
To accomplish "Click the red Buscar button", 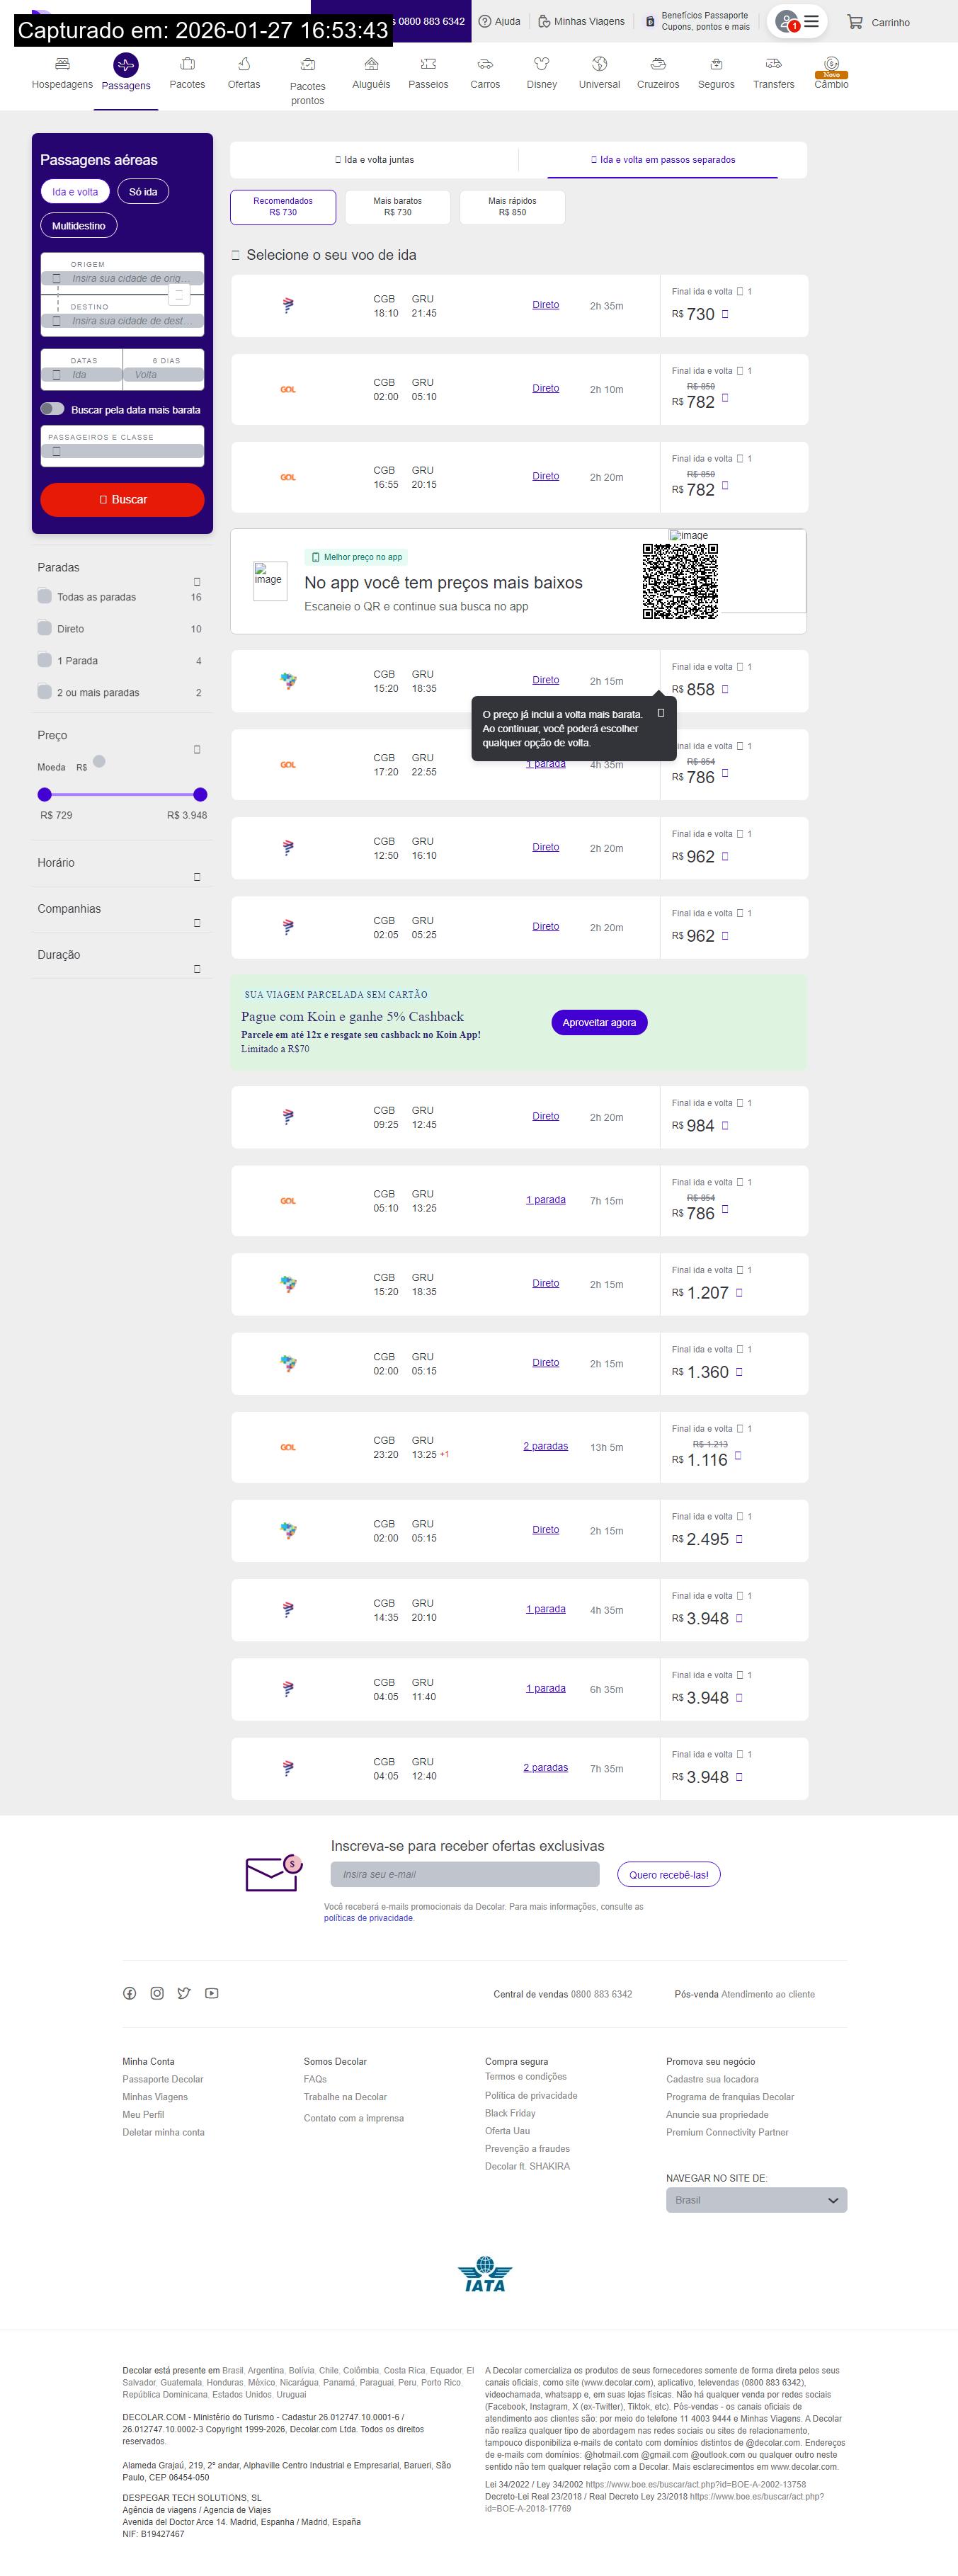I will 122,499.
